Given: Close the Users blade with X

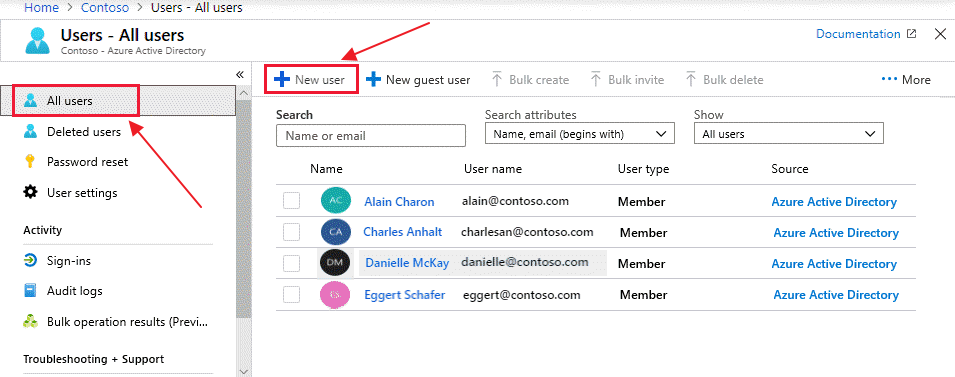Looking at the screenshot, I should pyautogui.click(x=940, y=34).
